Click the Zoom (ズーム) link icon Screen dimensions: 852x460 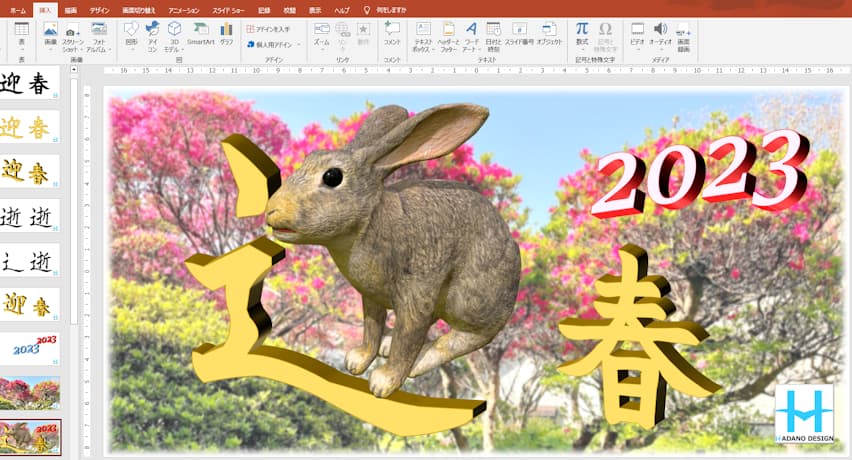322,29
